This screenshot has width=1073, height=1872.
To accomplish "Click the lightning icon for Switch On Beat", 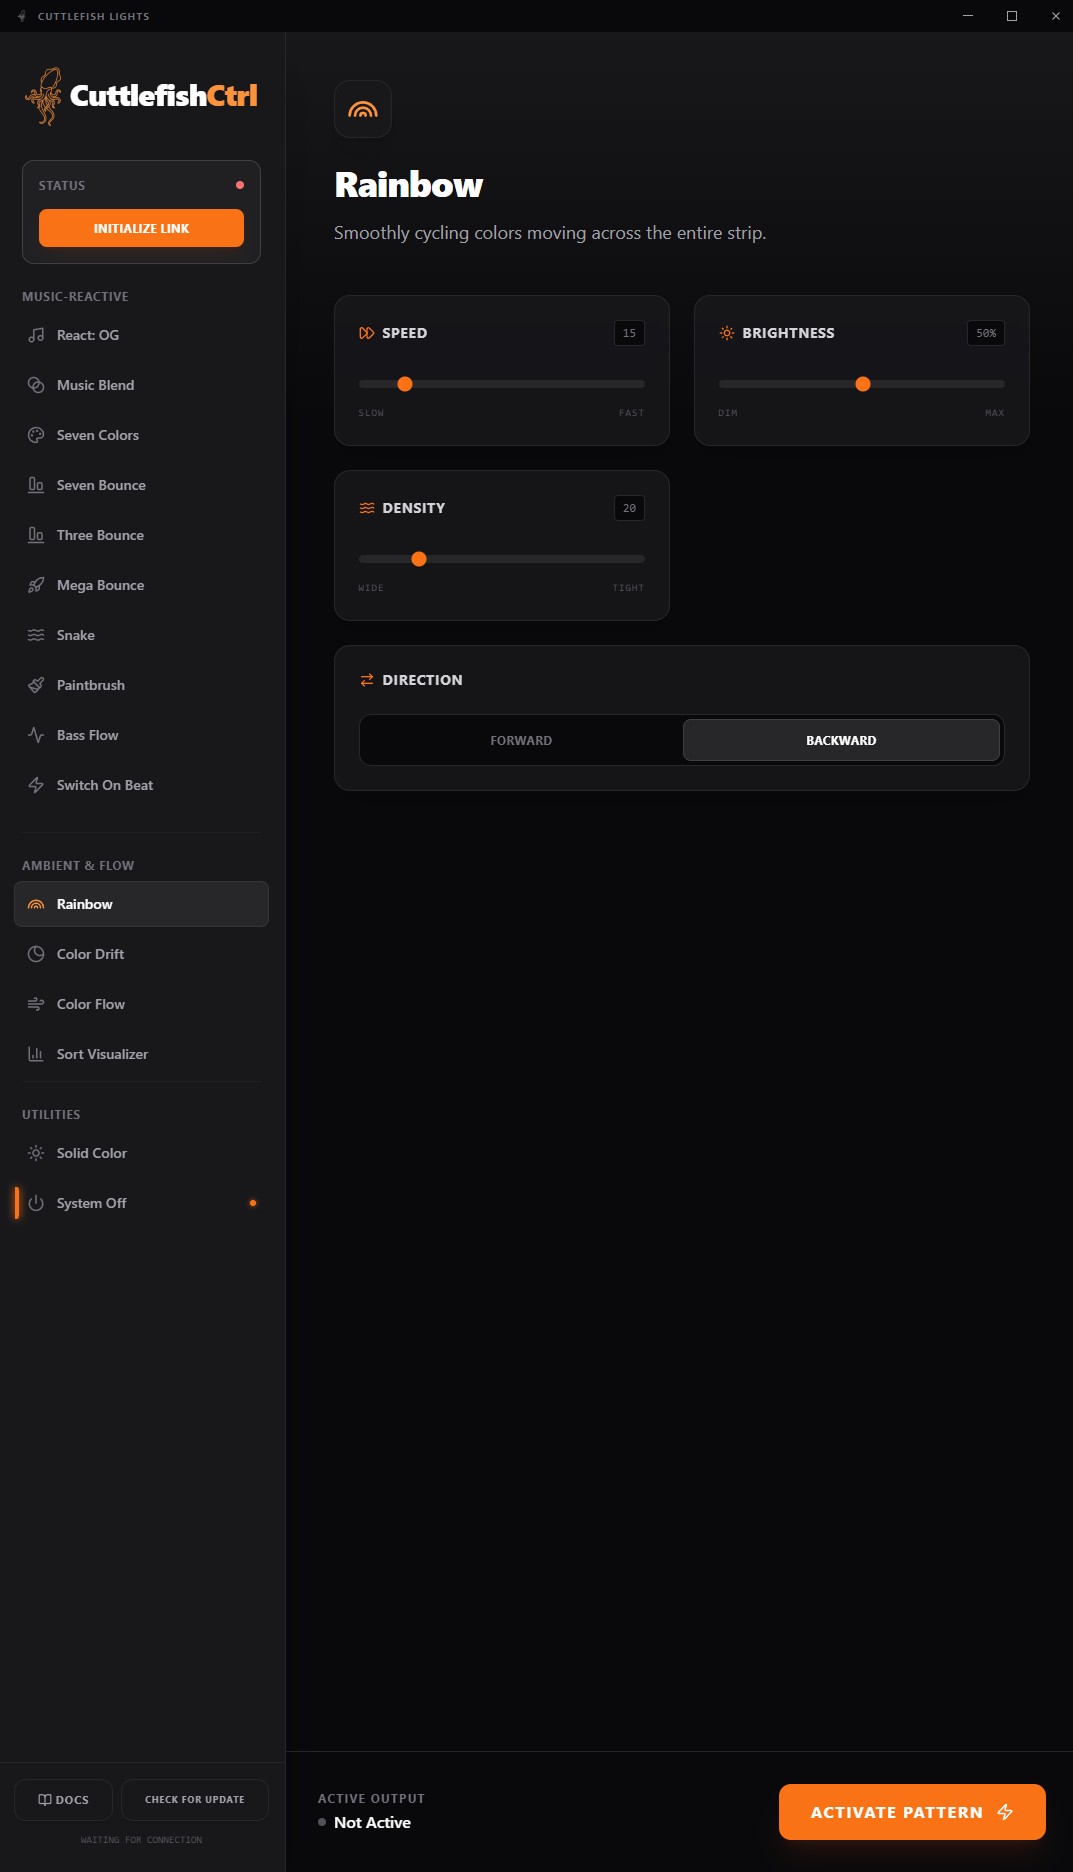I will click(x=36, y=785).
